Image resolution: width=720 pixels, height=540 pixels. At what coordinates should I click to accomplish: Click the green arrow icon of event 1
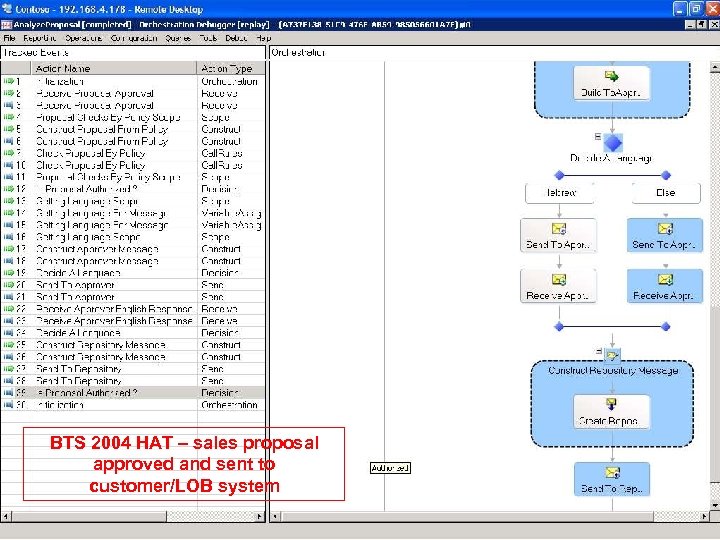[8, 81]
